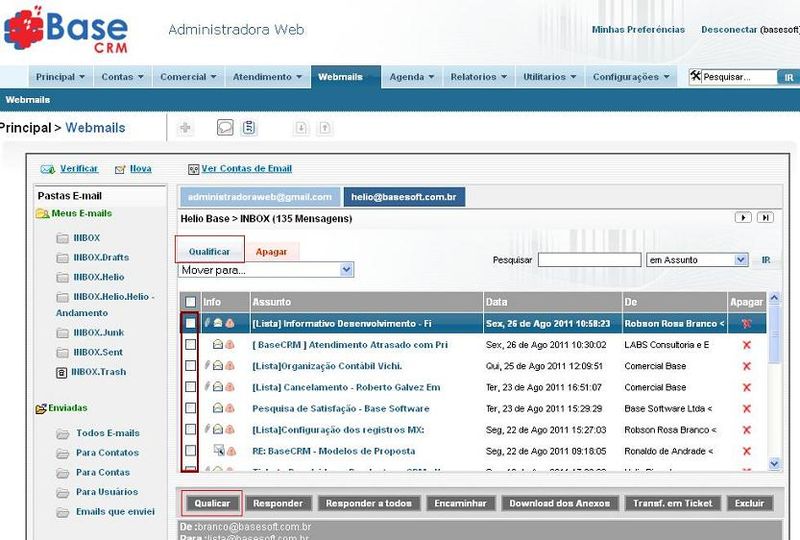This screenshot has height=540, width=800.
Task: Click the message list scrollbar down arrow
Action: pyautogui.click(x=774, y=463)
